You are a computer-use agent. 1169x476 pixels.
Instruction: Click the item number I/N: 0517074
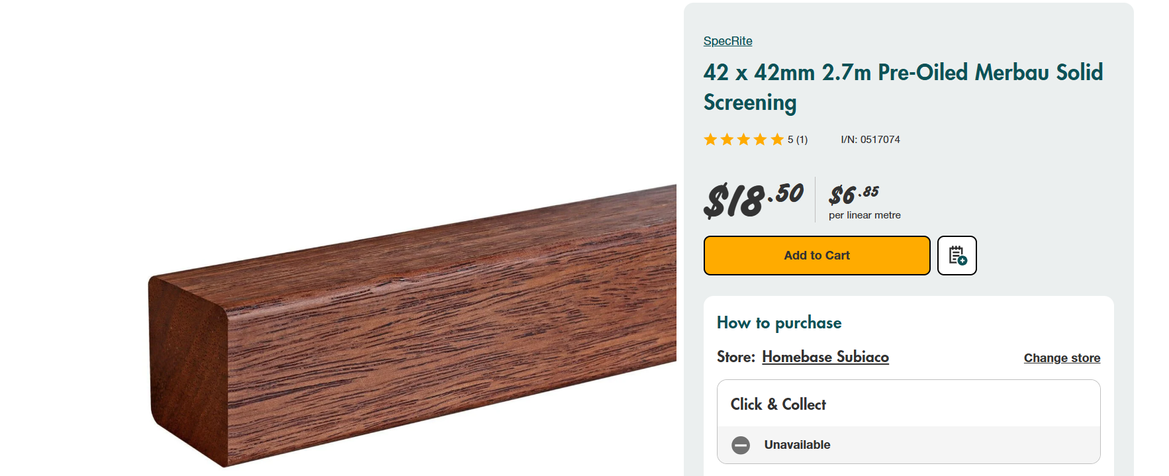pyautogui.click(x=870, y=140)
